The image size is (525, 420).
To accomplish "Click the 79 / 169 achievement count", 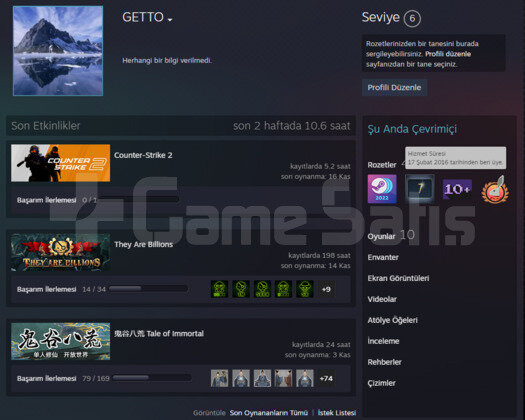I will click(x=96, y=378).
